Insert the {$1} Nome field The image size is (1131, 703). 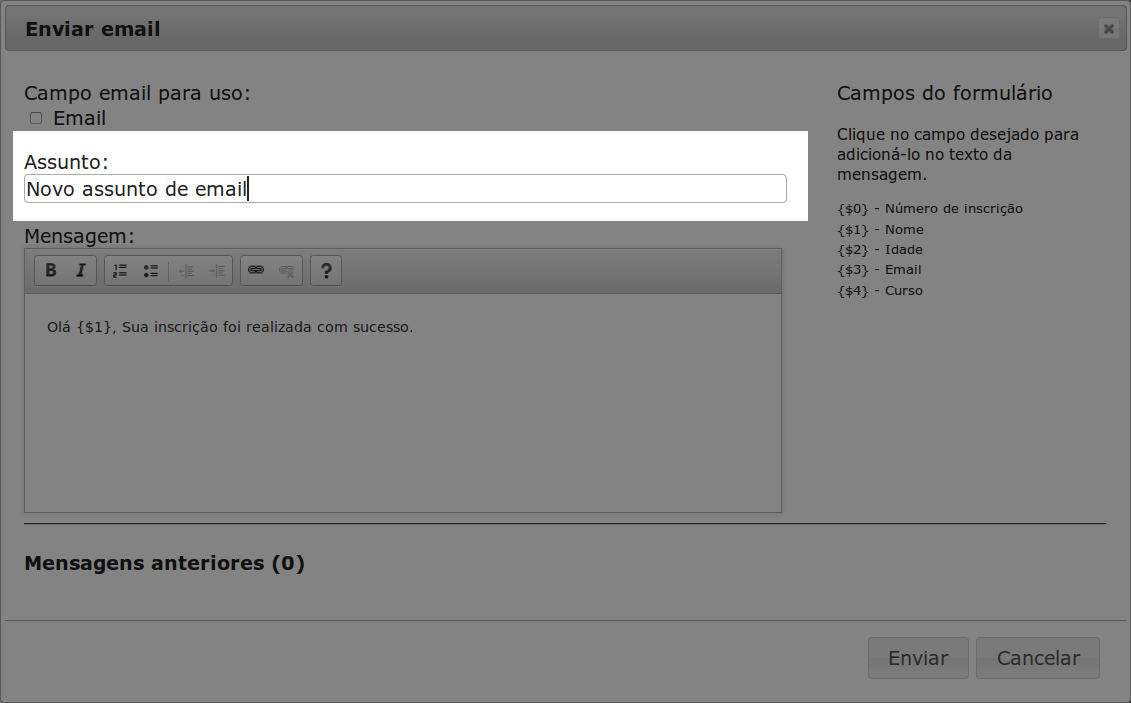point(880,230)
